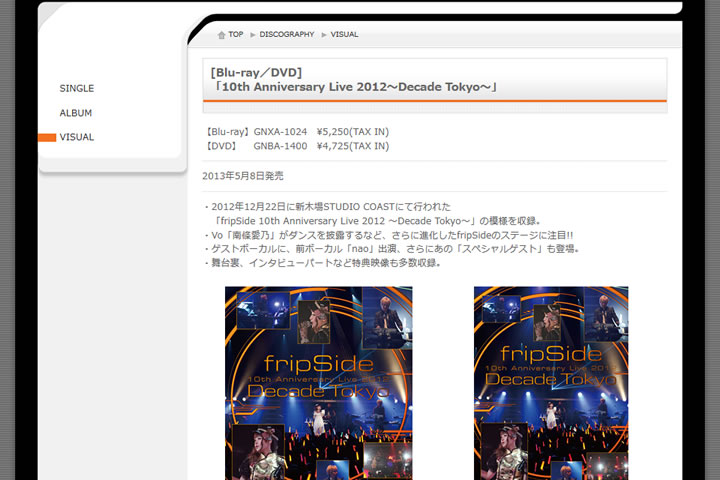The width and height of the screenshot is (720, 480).
Task: Click the arrow before DISCOGRAPHY in breadcrumb
Action: point(253,35)
